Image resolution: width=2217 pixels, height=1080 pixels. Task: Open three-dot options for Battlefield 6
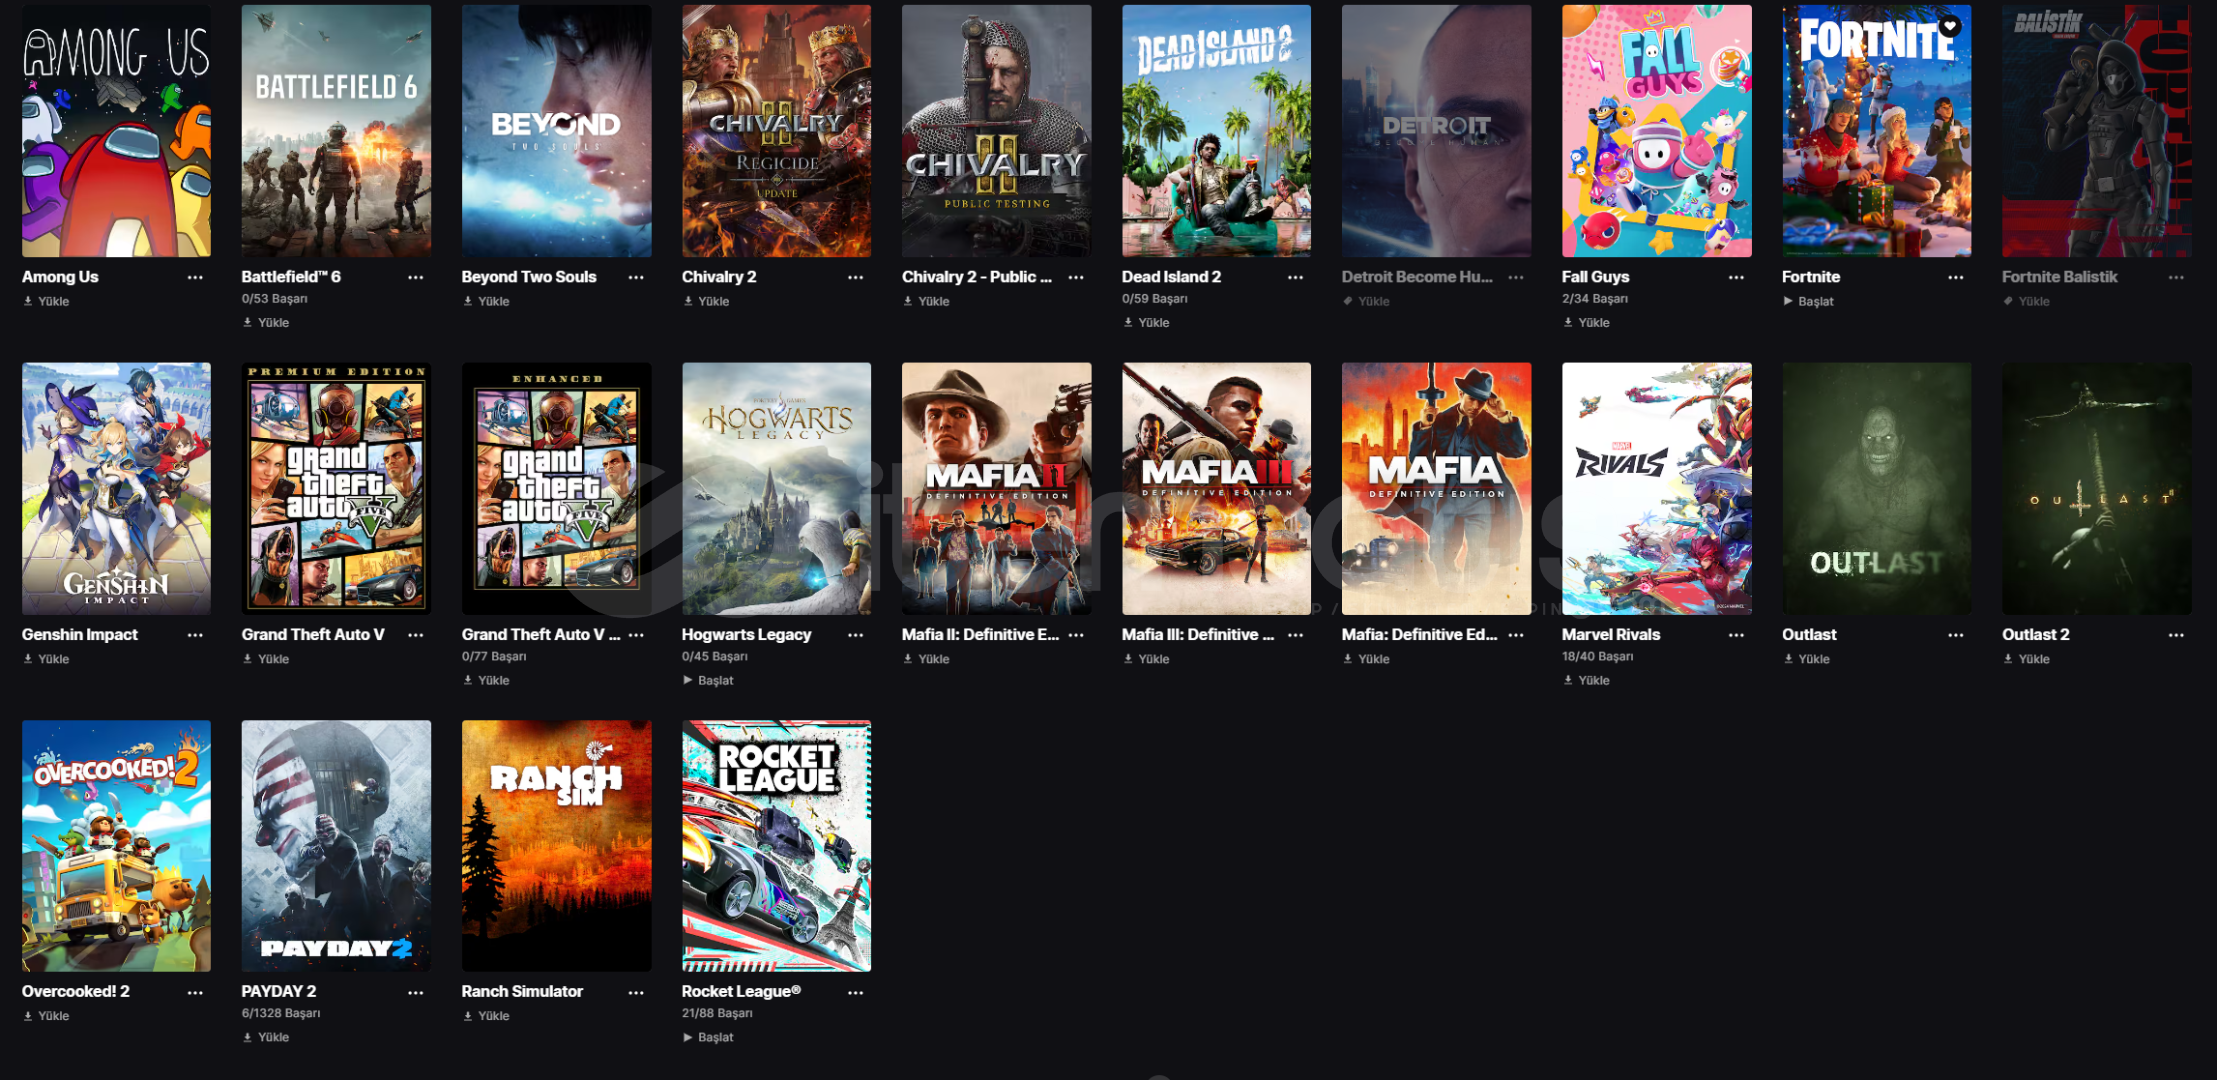[x=415, y=277]
